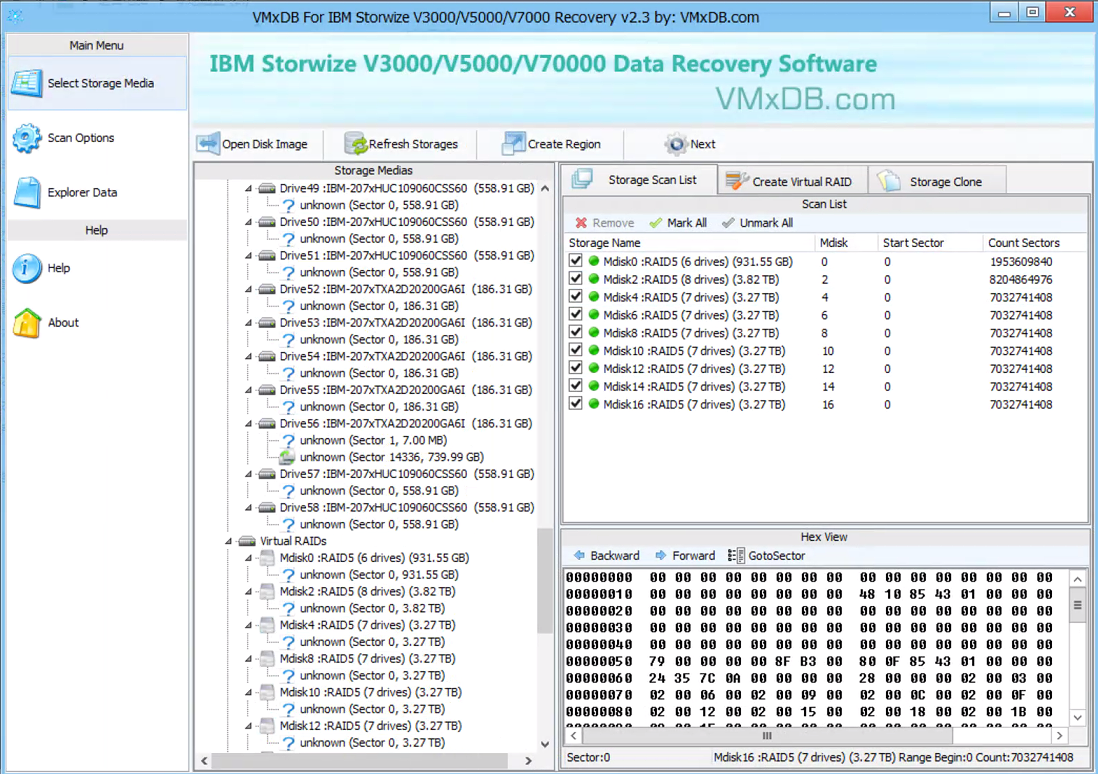
Task: Click the GotoSector button
Action: coord(767,555)
